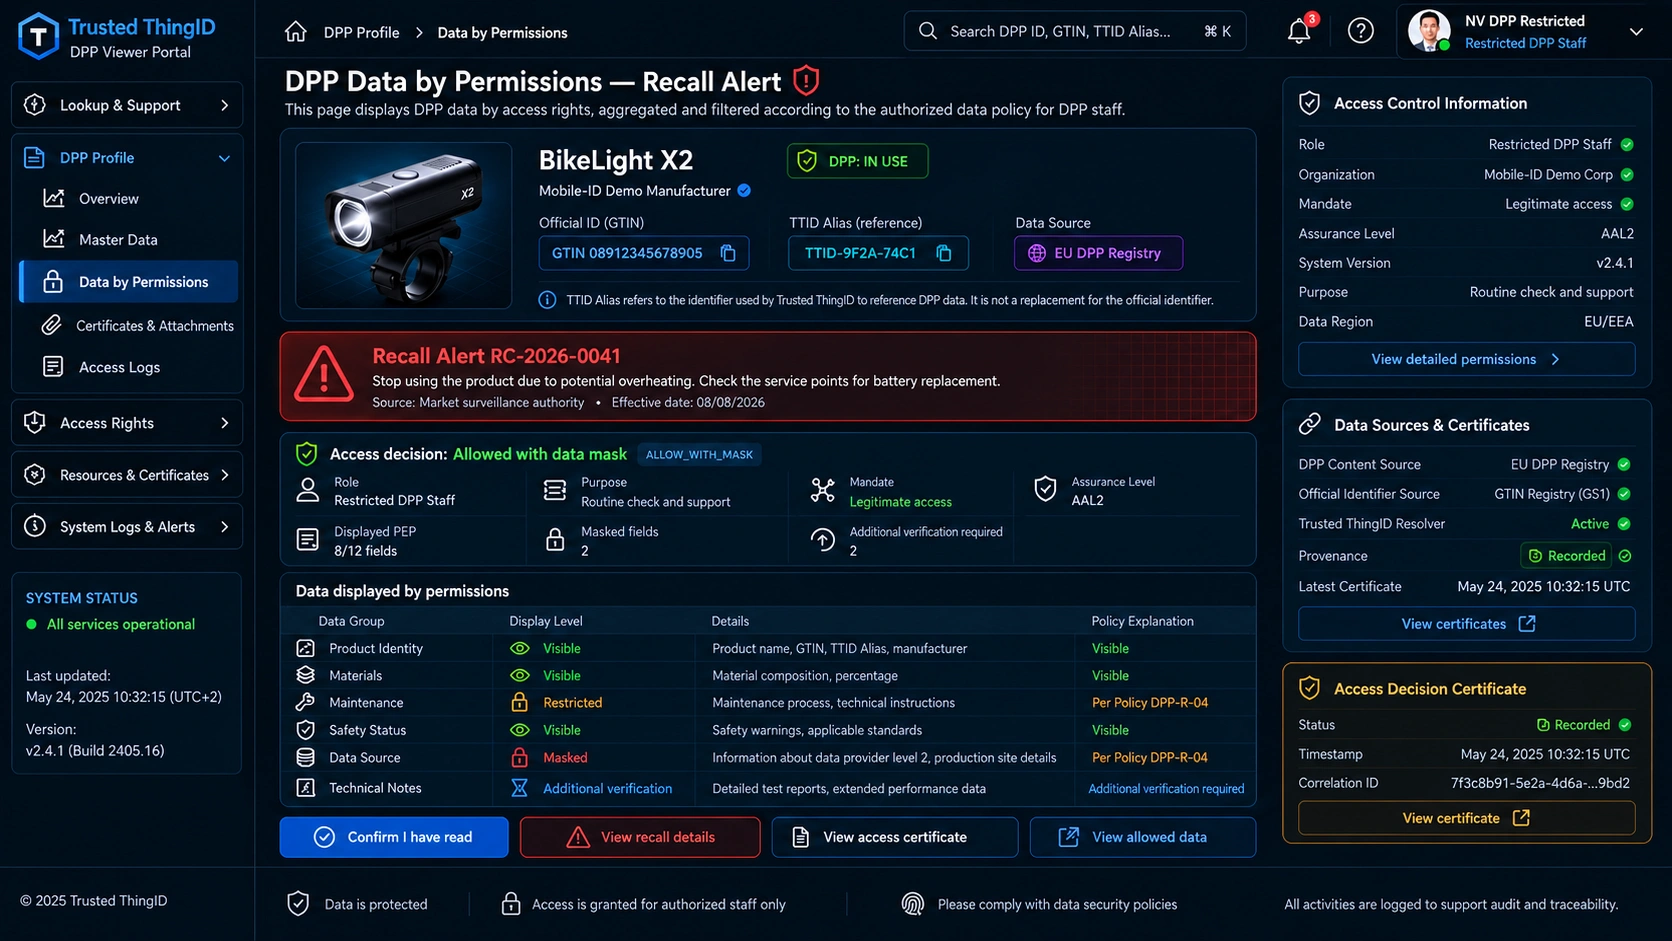Viewport: 1672px width, 941px height.
Task: Expand the Lookup & Support menu
Action: coord(127,105)
